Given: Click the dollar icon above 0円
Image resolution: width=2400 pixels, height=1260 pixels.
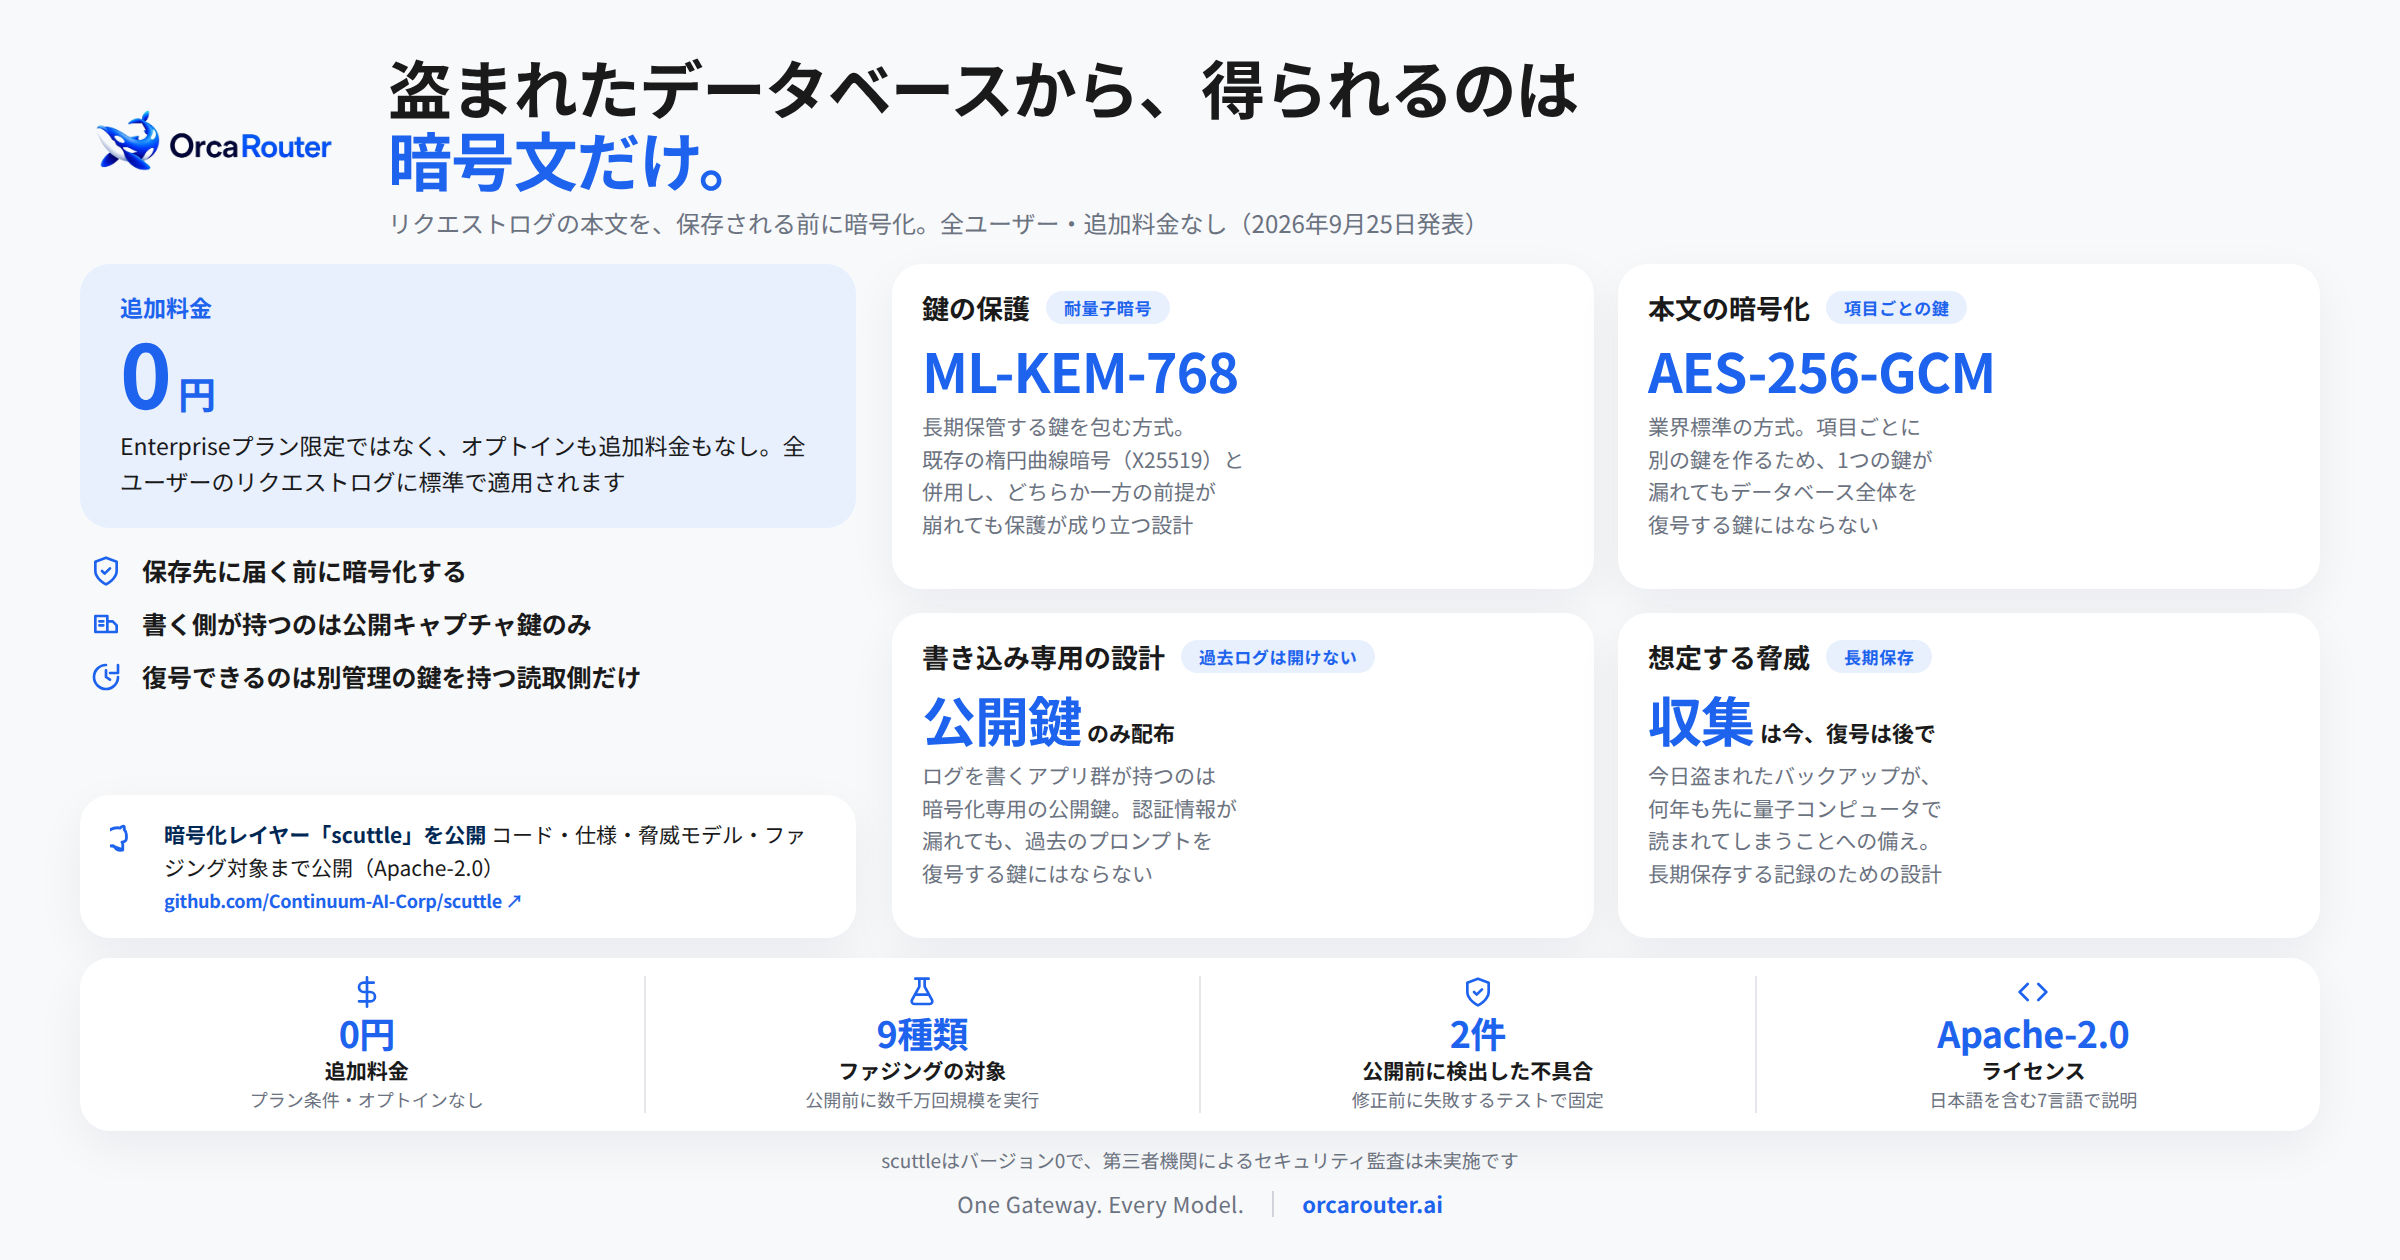Looking at the screenshot, I should coord(367,991).
